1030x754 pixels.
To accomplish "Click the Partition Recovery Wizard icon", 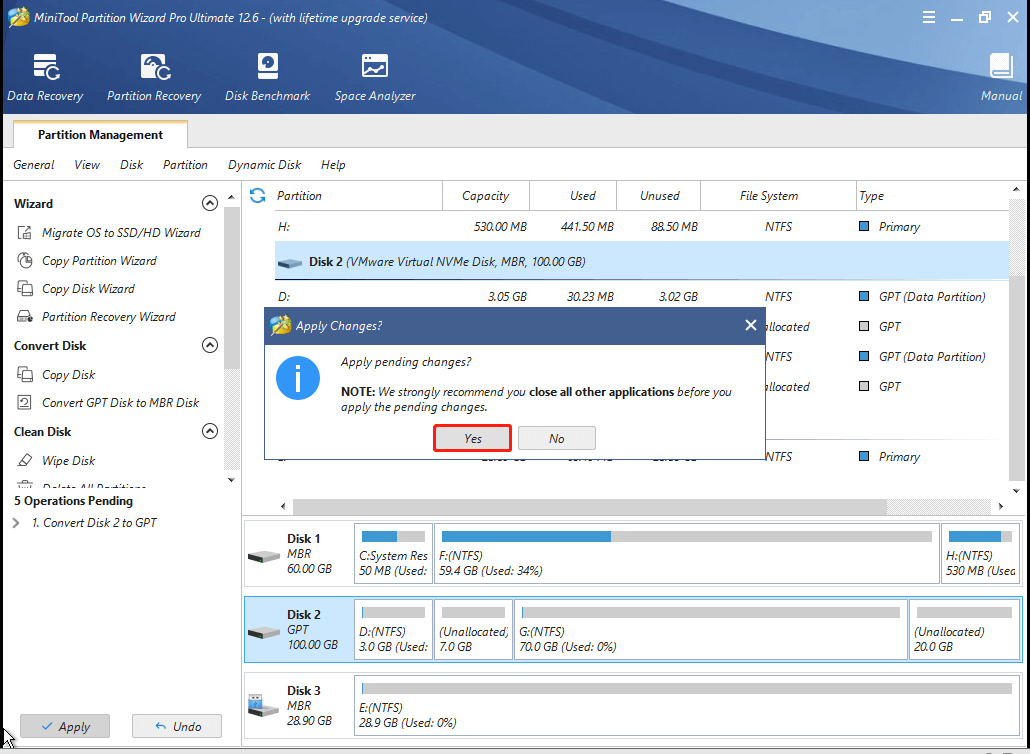I will pos(24,317).
